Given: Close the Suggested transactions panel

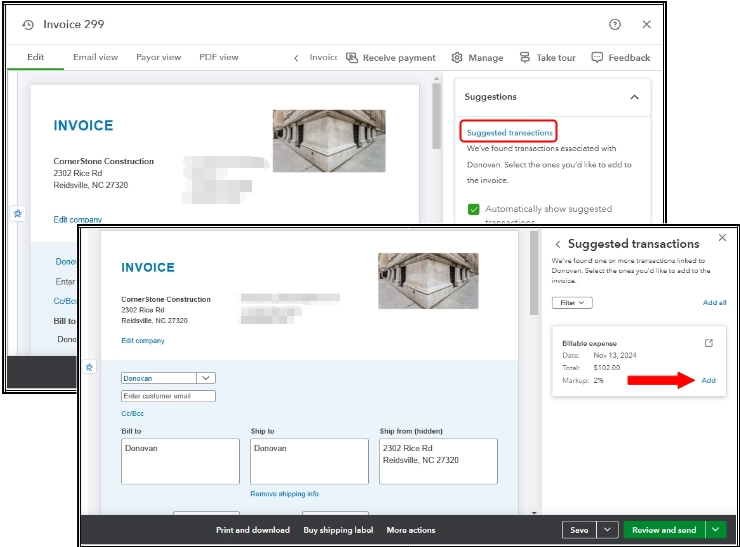Looking at the screenshot, I should [x=722, y=237].
